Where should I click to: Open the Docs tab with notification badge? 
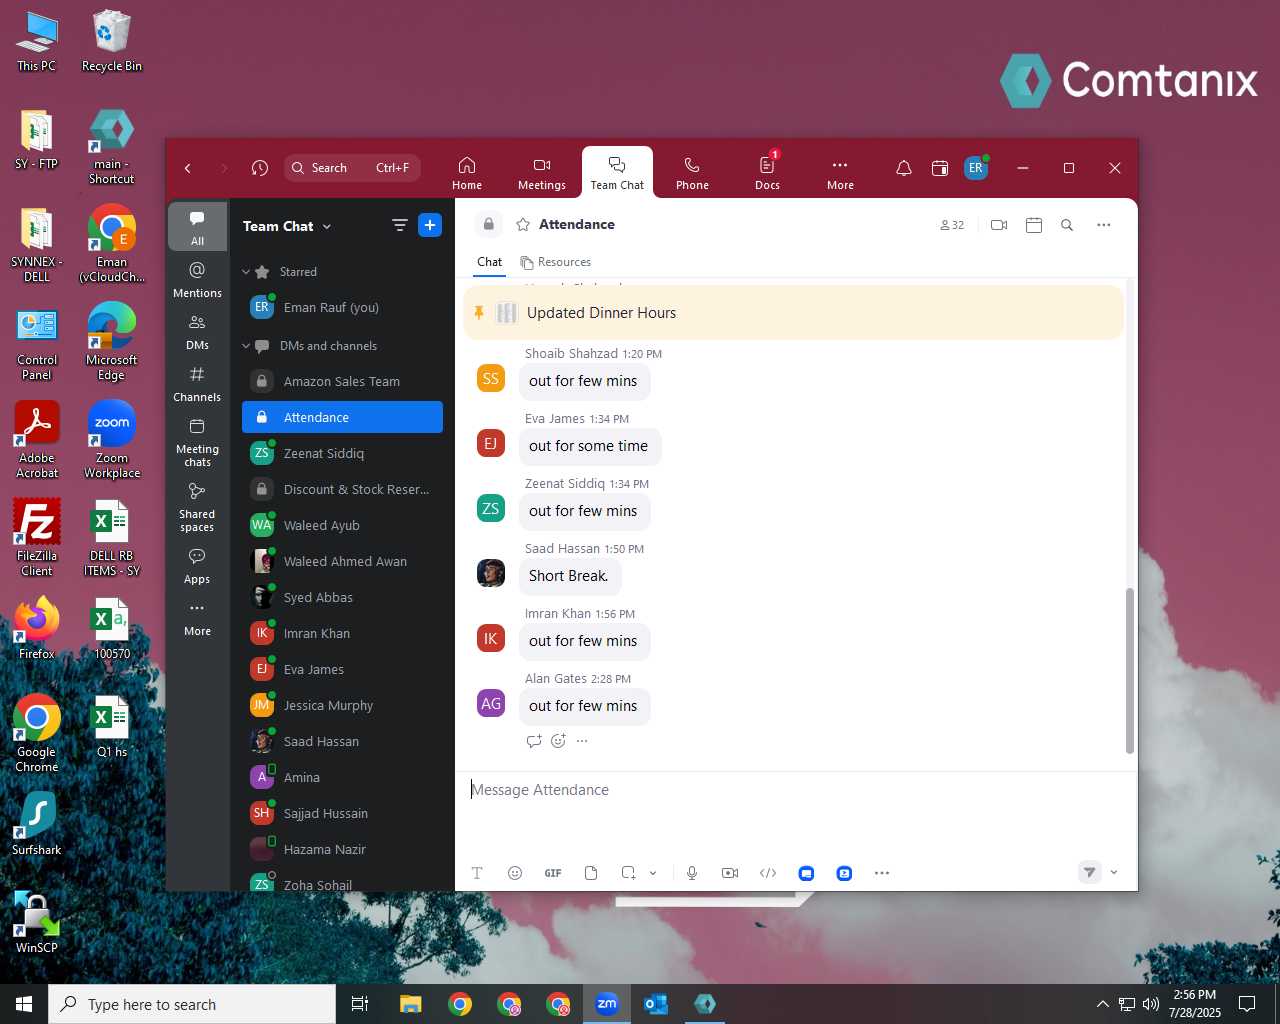[767, 172]
